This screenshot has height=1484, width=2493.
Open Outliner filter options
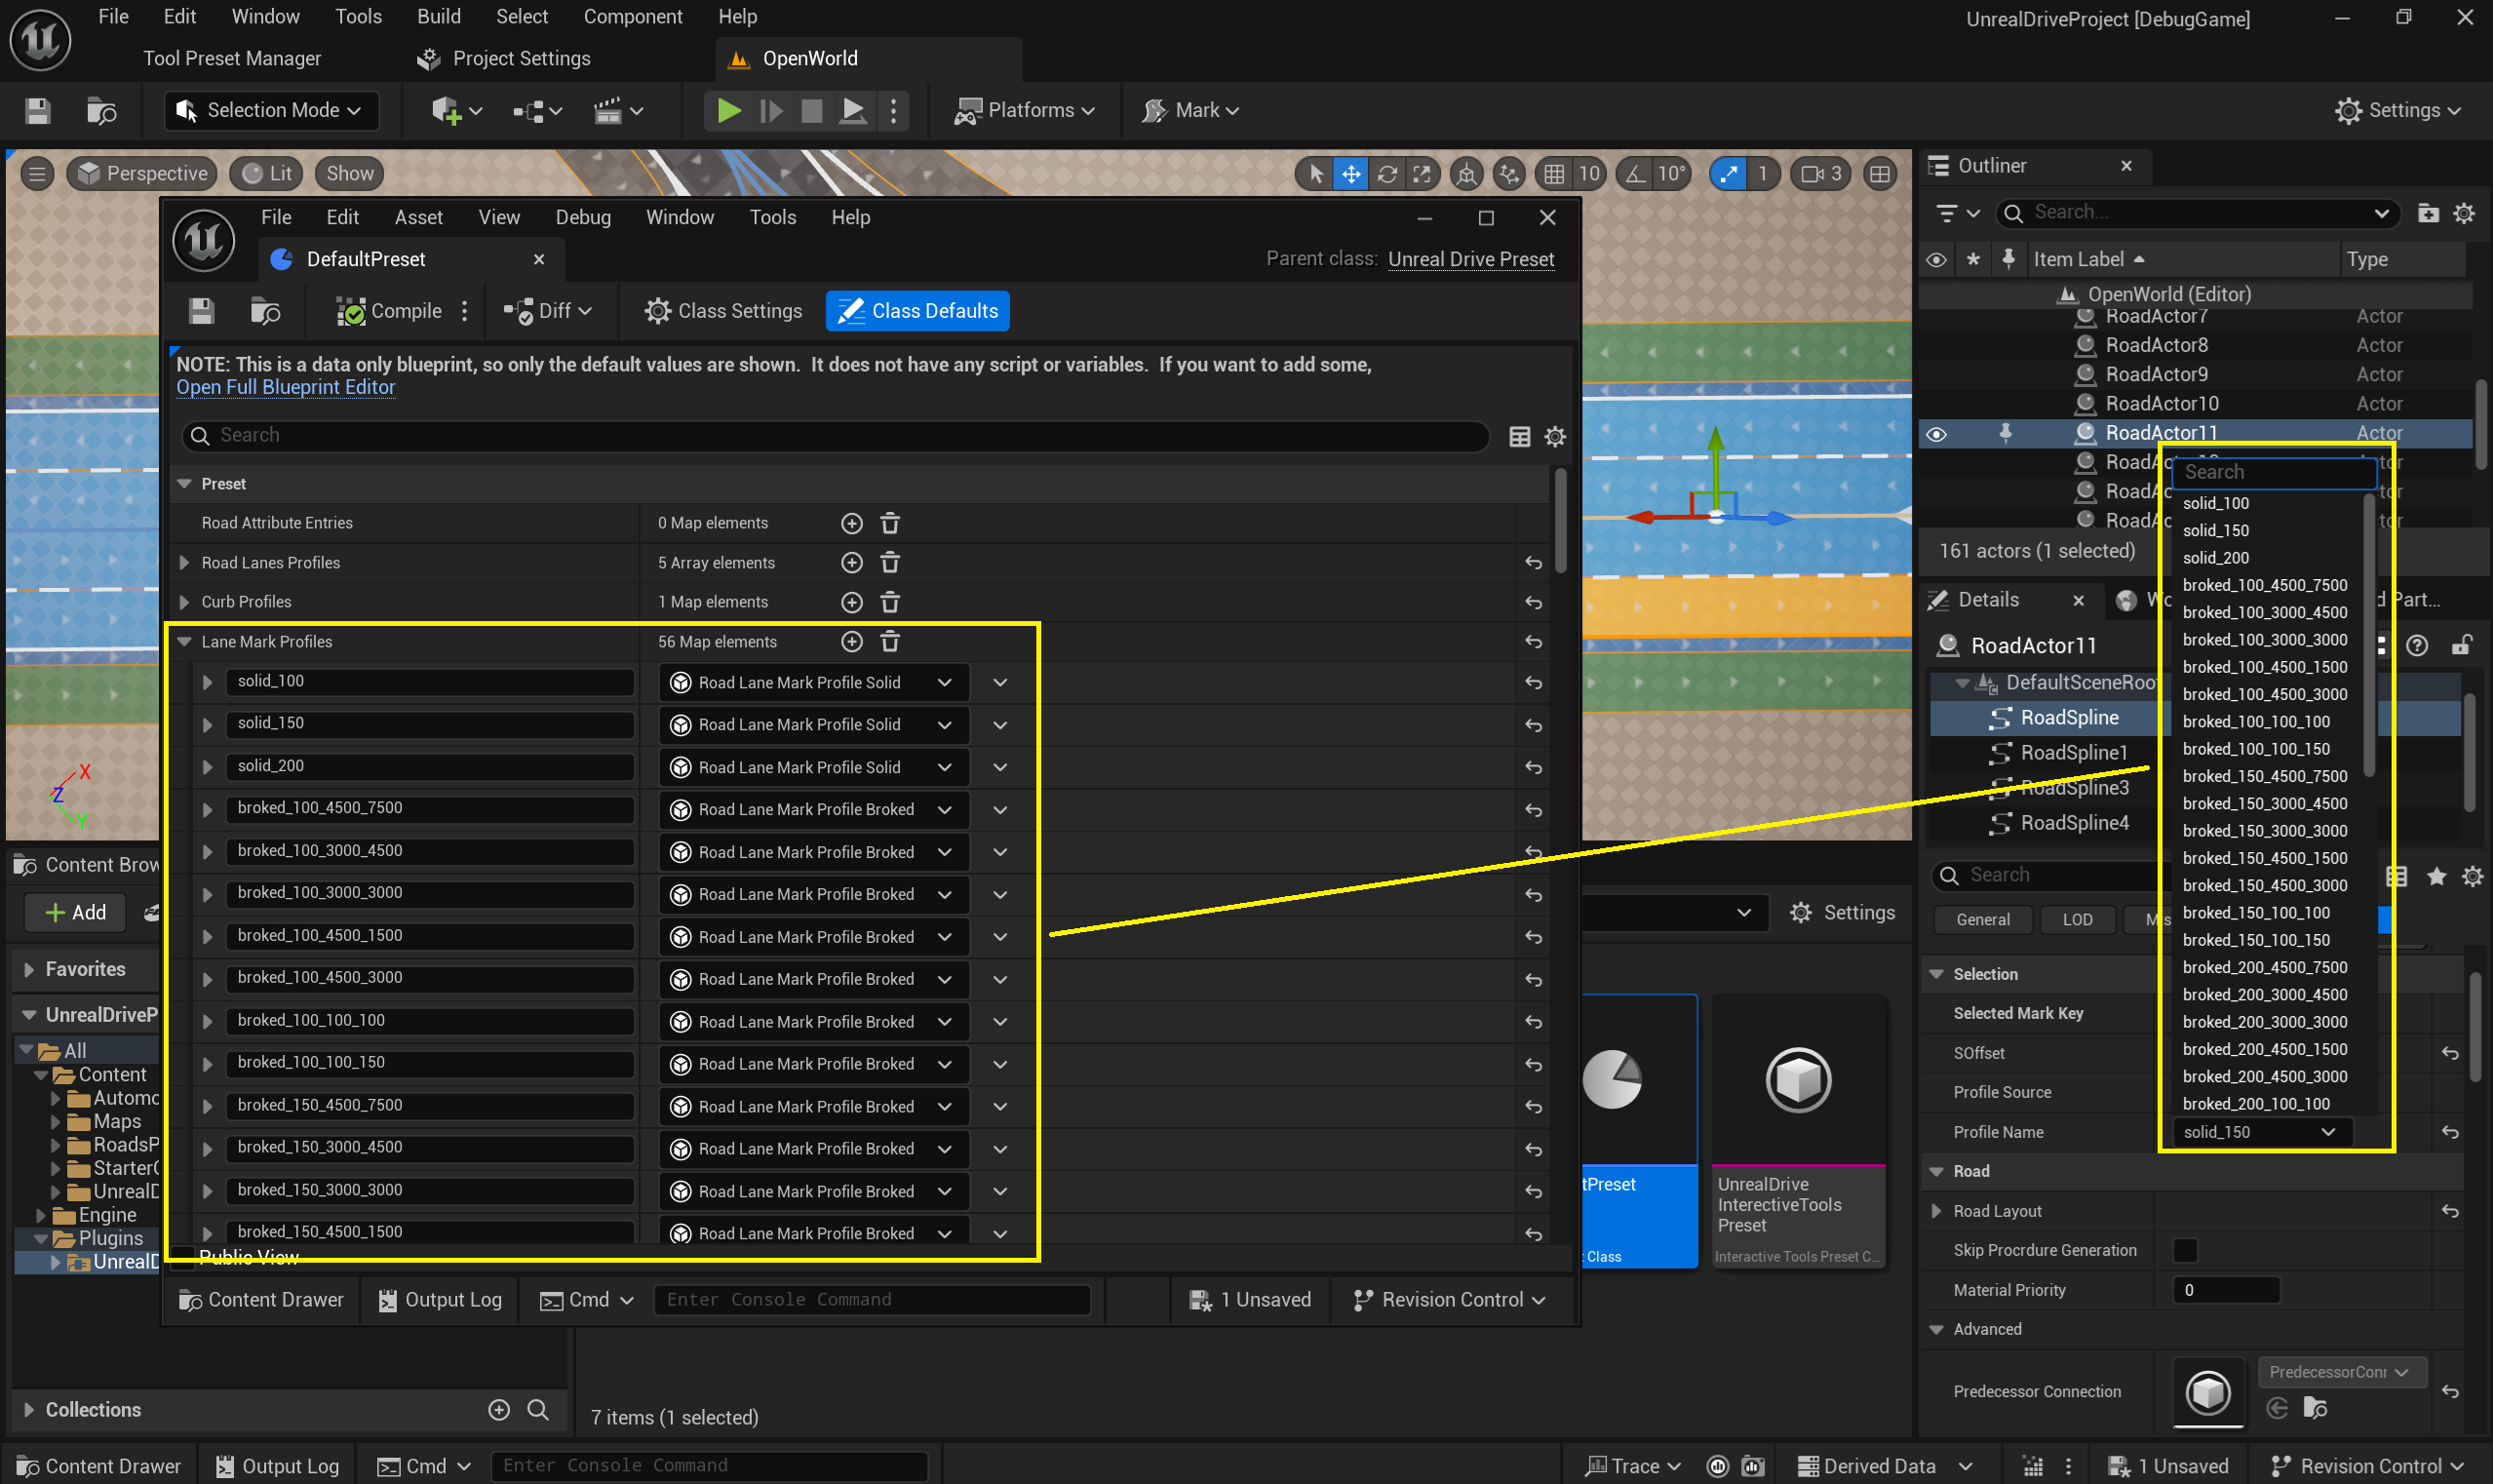pyautogui.click(x=1958, y=213)
